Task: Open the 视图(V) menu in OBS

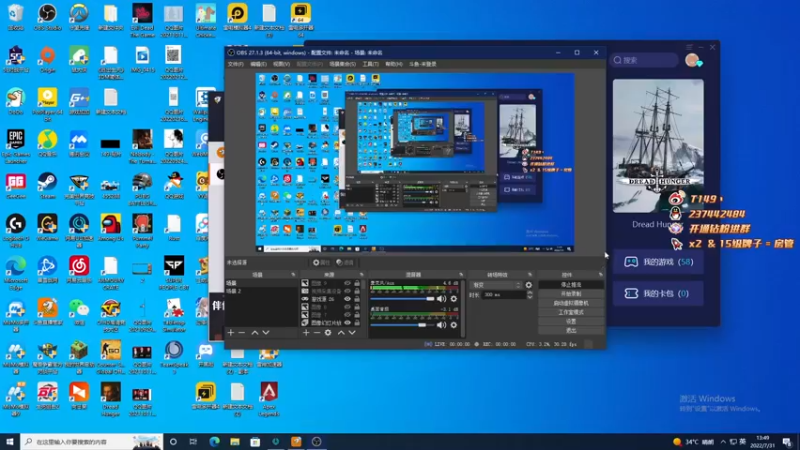Action: (281, 64)
